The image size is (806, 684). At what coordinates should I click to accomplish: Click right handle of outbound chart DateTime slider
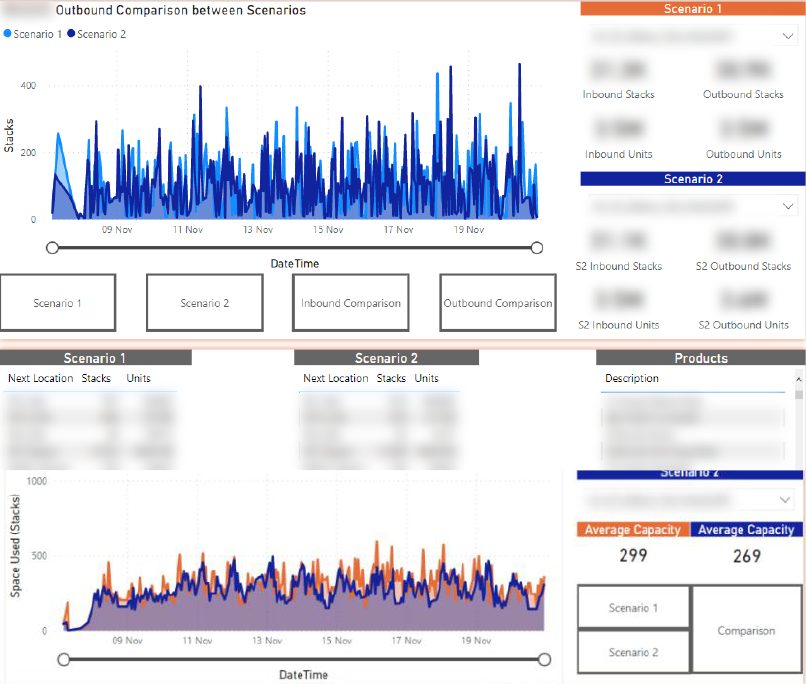[537, 248]
